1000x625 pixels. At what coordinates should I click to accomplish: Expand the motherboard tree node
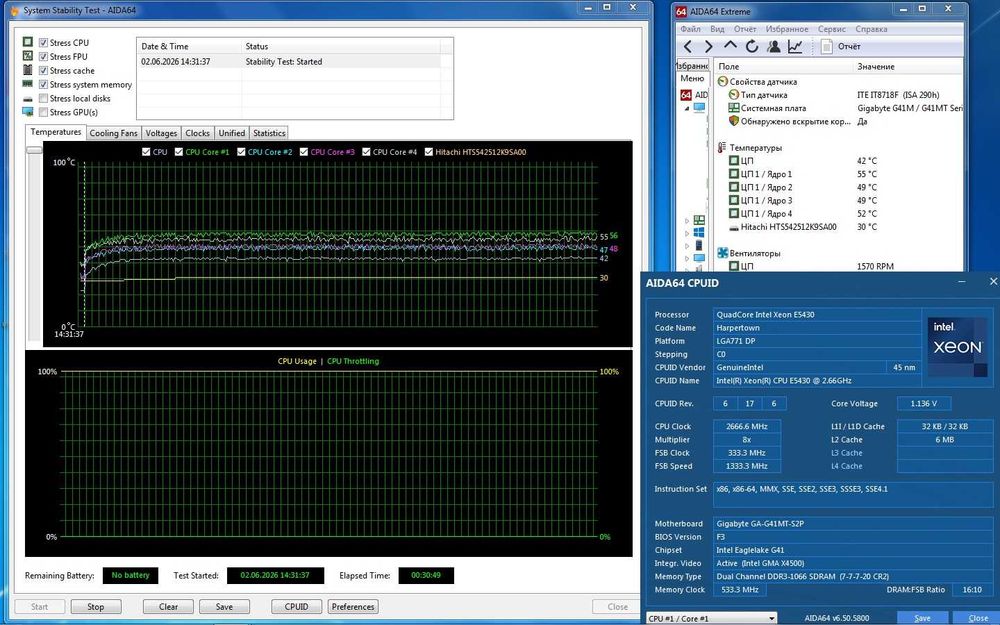click(687, 221)
